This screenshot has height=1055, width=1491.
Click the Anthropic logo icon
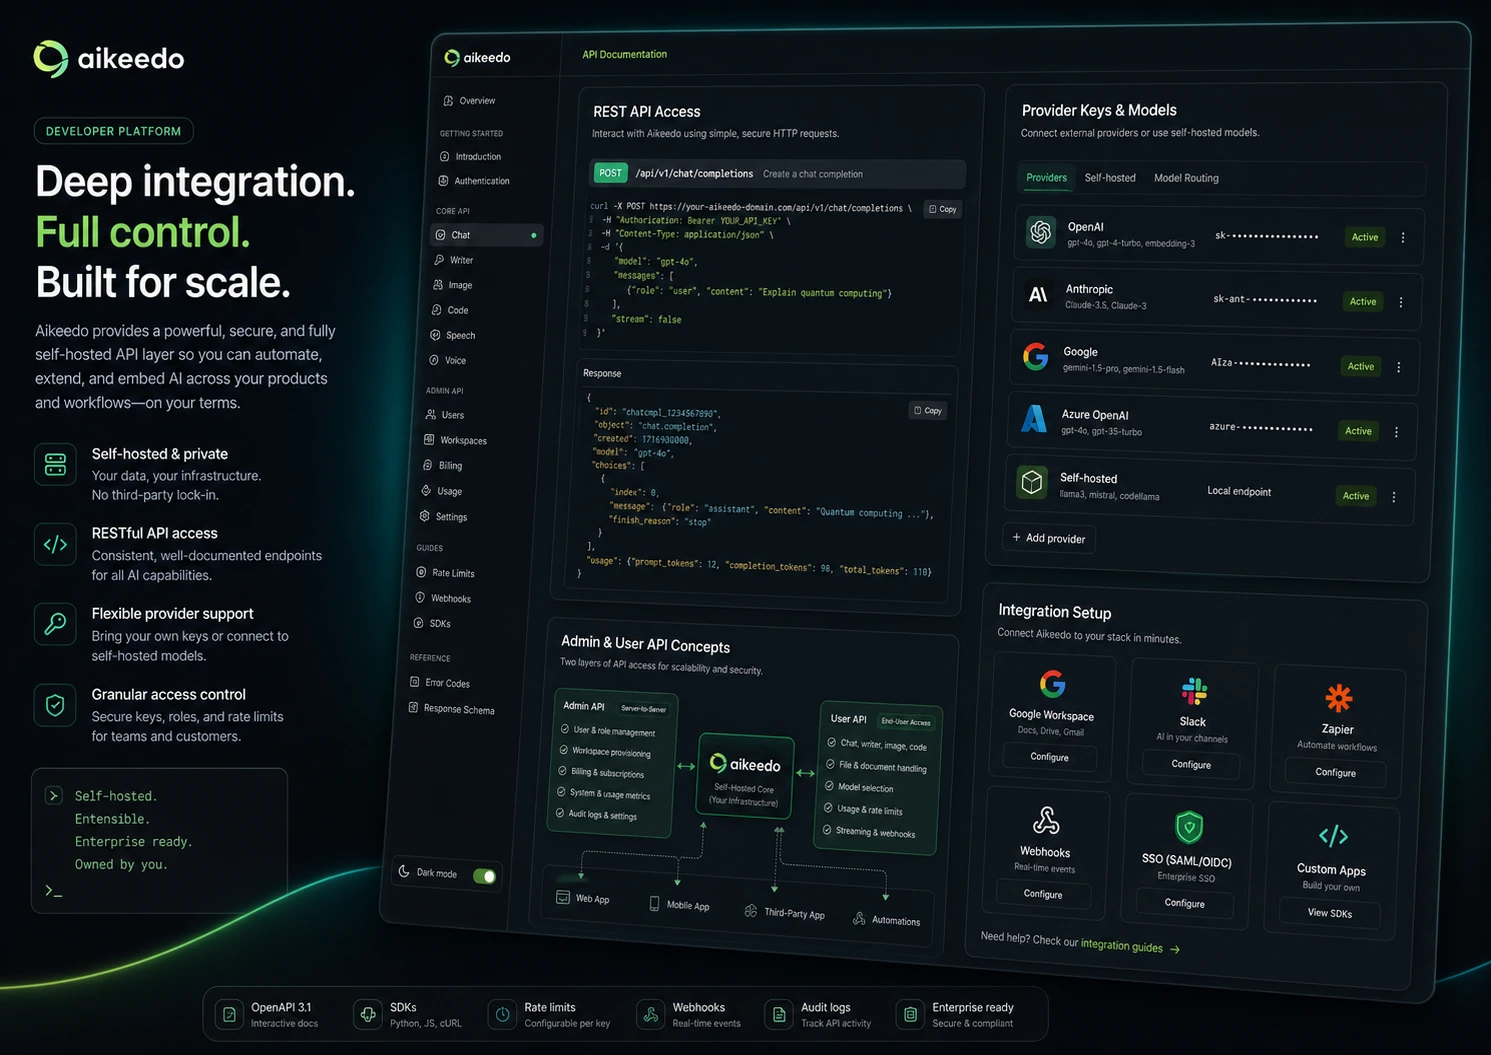1038,295
